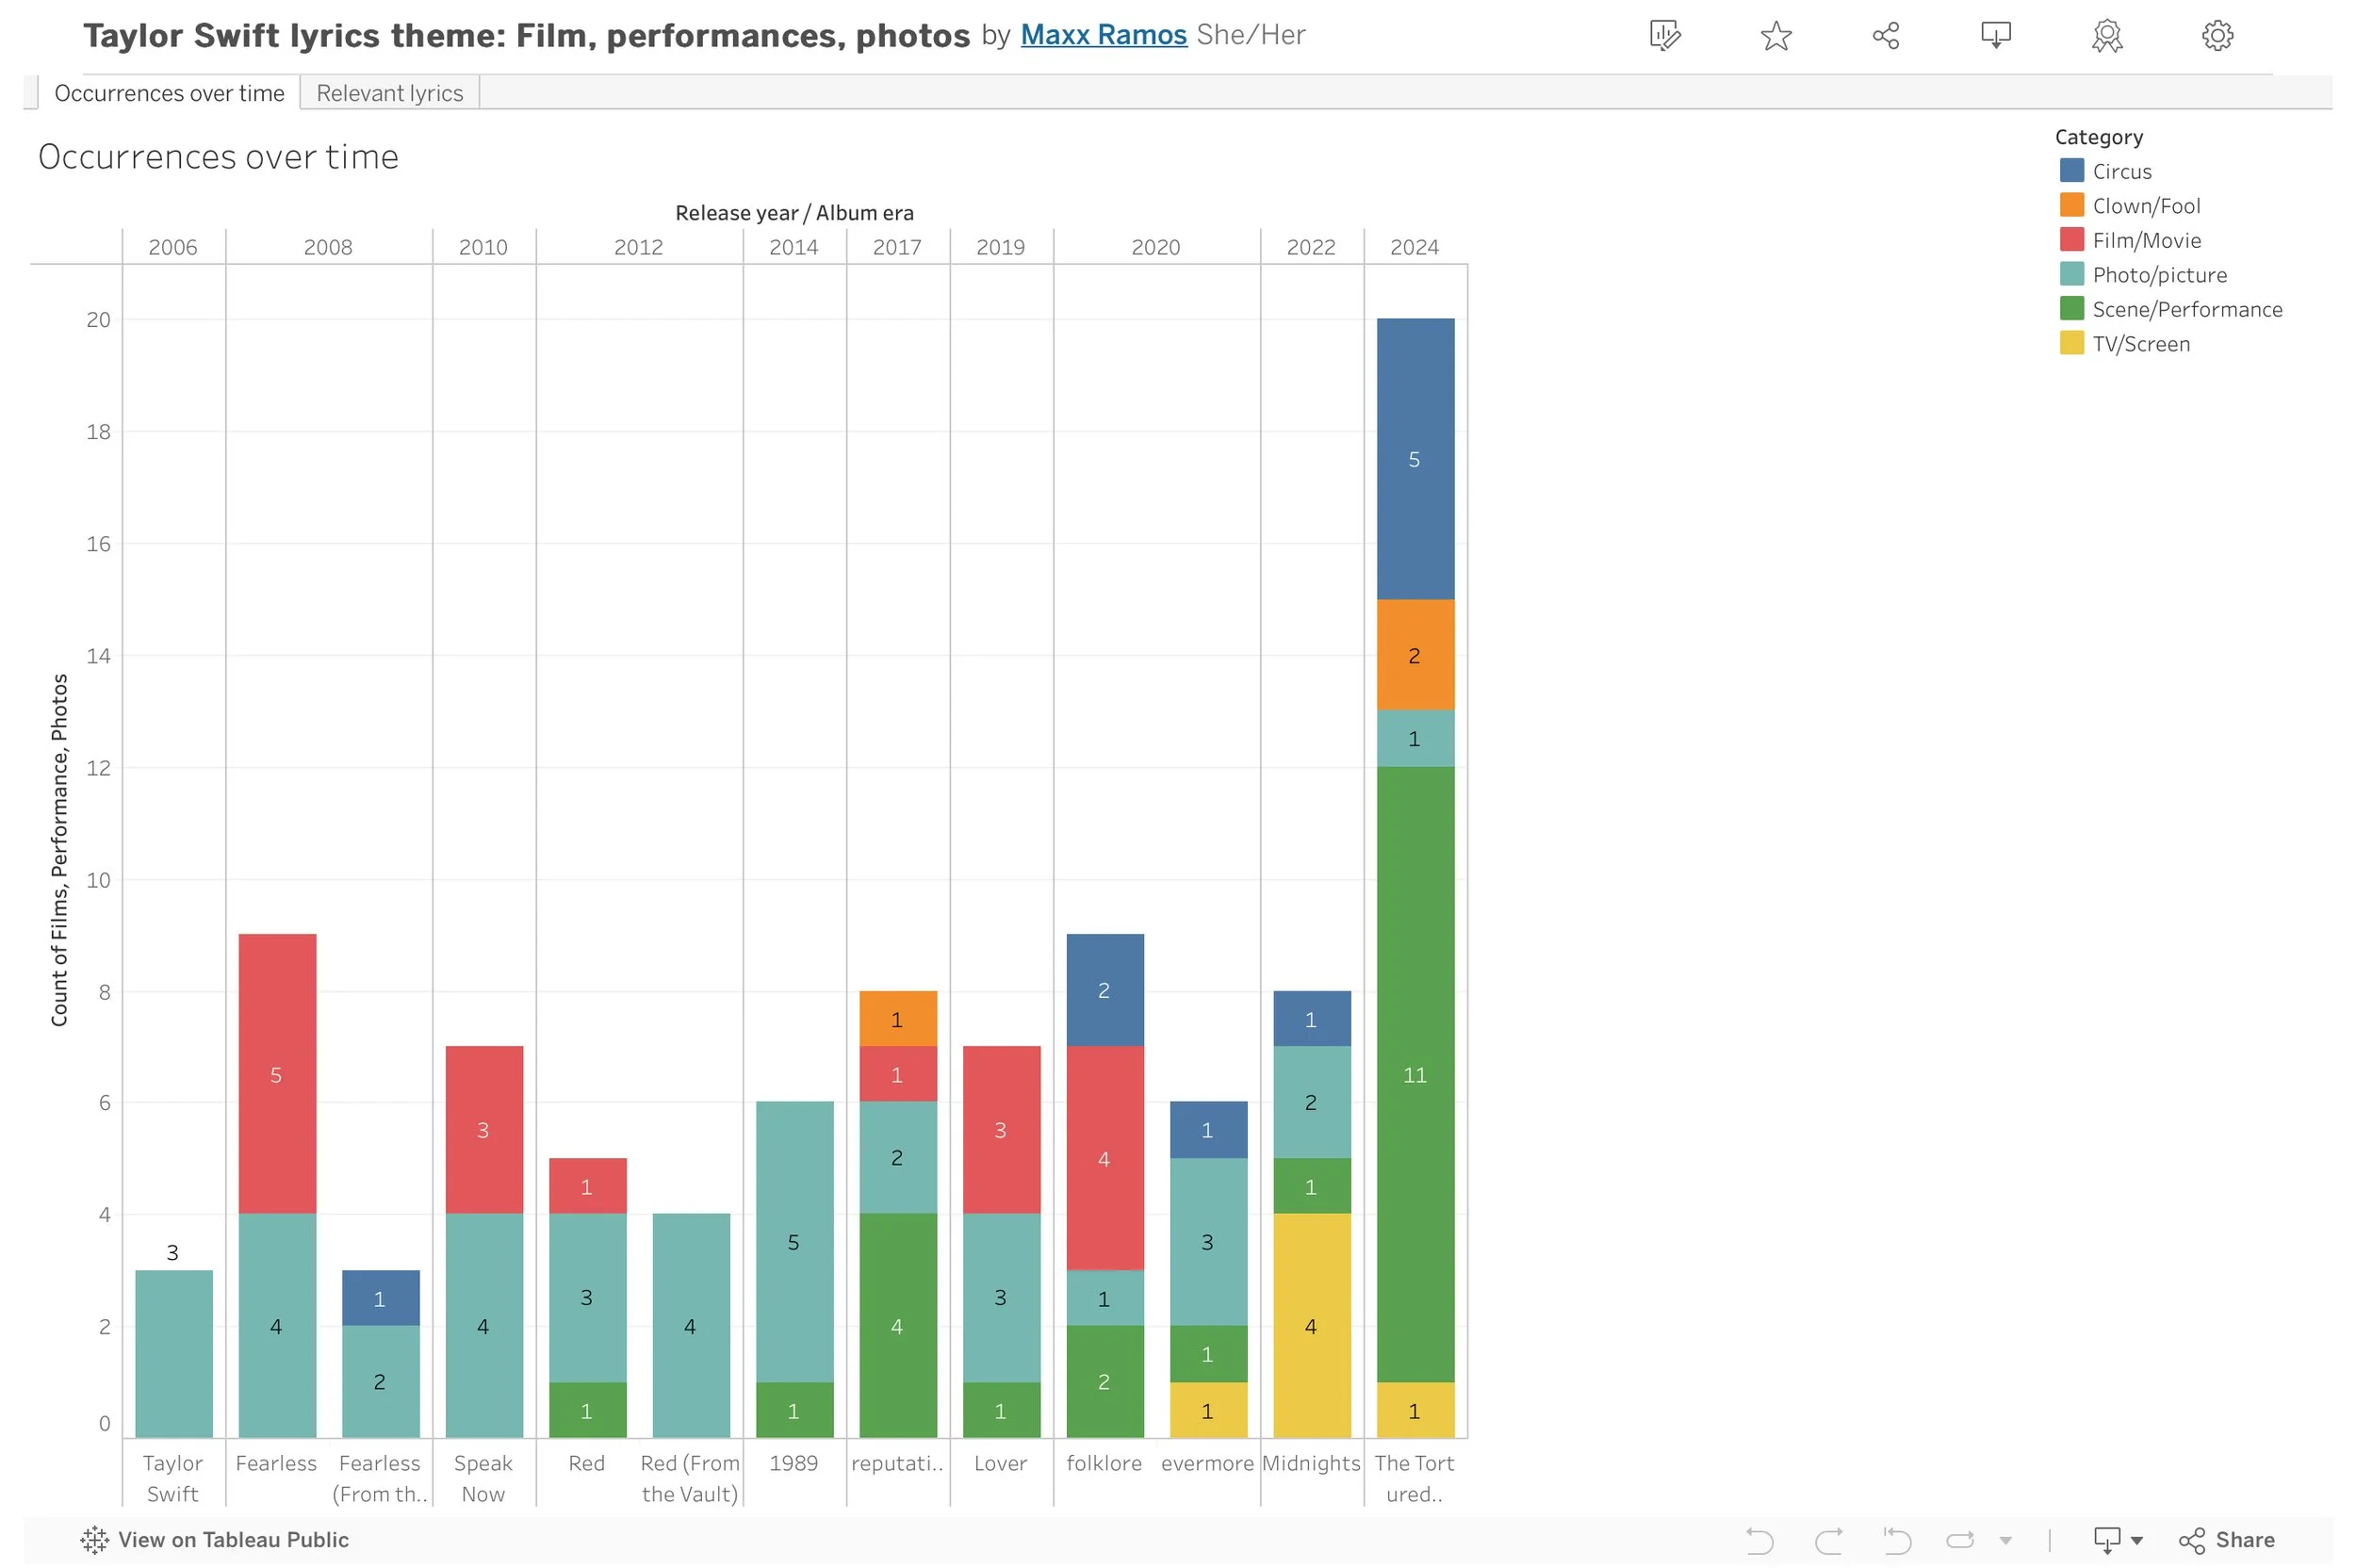Click the redo arrow in footer
The height and width of the screenshot is (1568, 2356).
point(1828,1540)
